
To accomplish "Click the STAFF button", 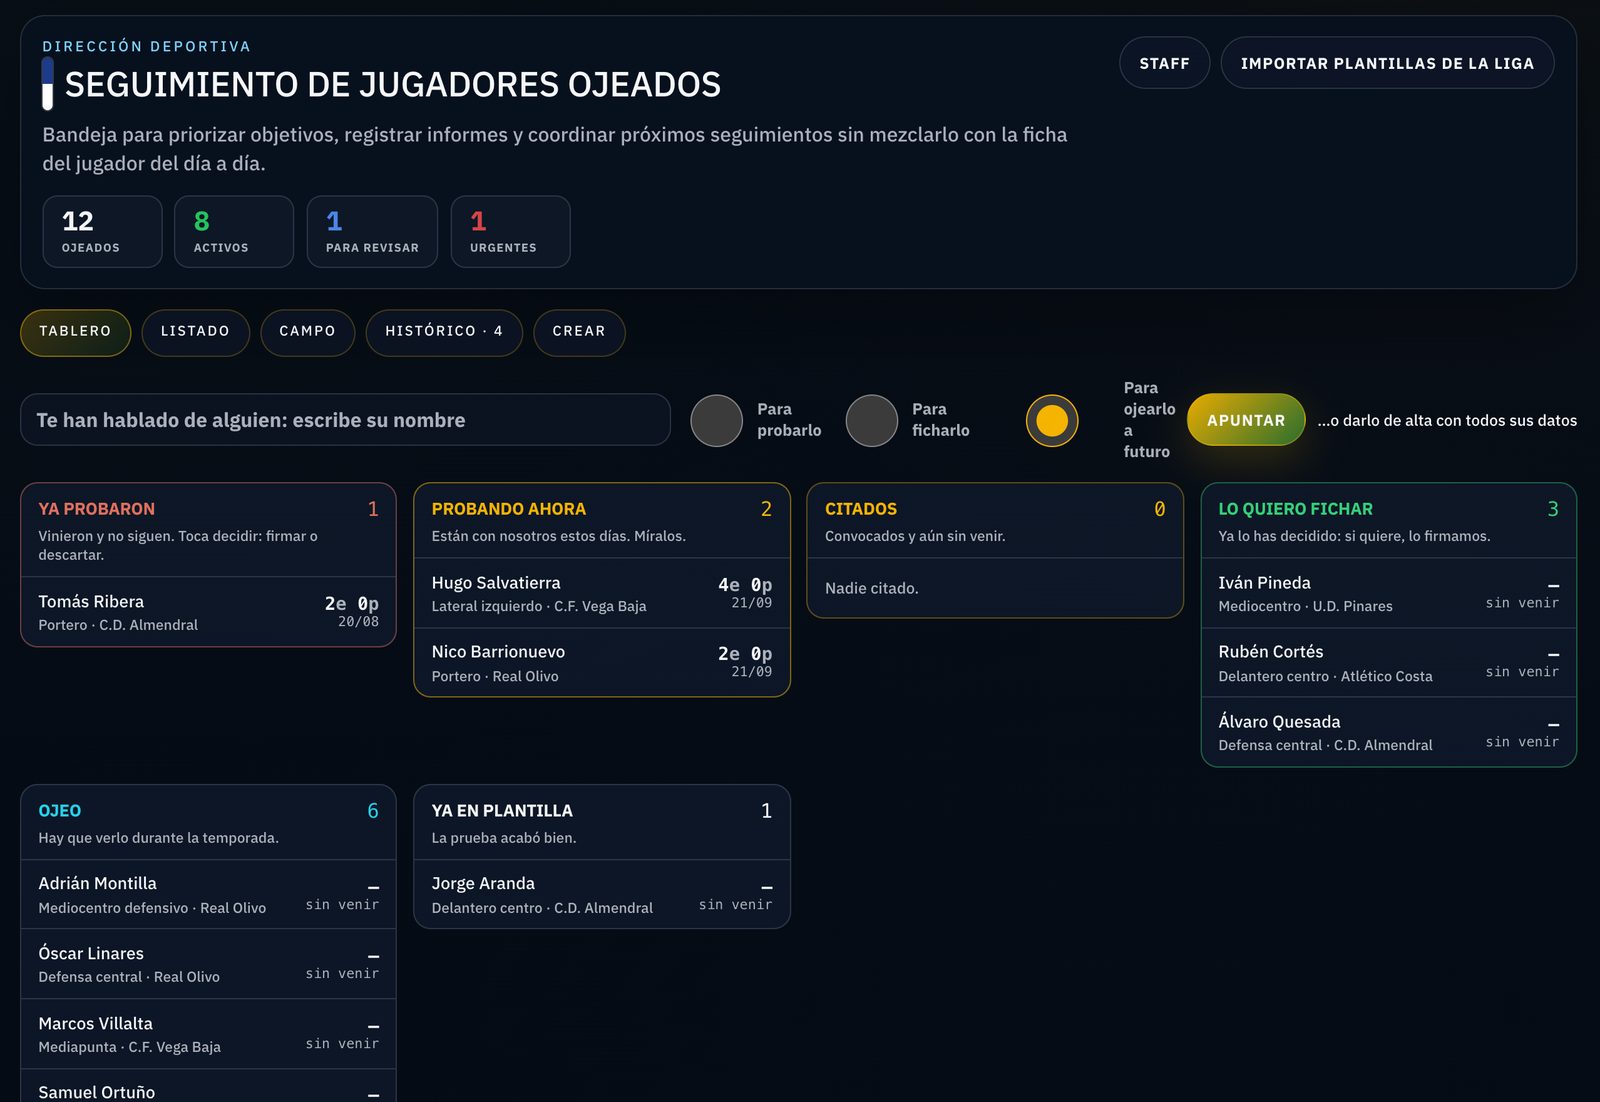I will [1164, 63].
